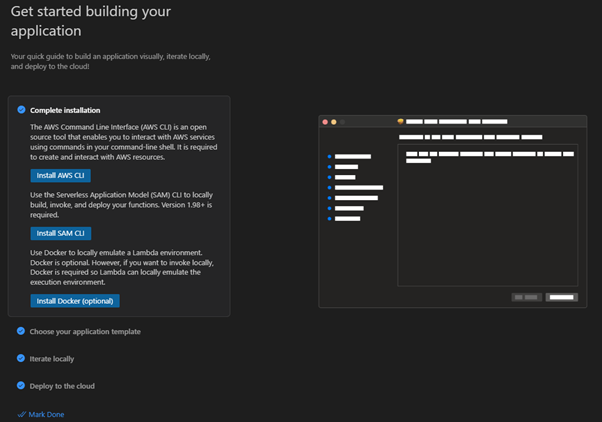Toggle the Deploy to the cloud checkmark
The height and width of the screenshot is (422, 602).
[21, 386]
